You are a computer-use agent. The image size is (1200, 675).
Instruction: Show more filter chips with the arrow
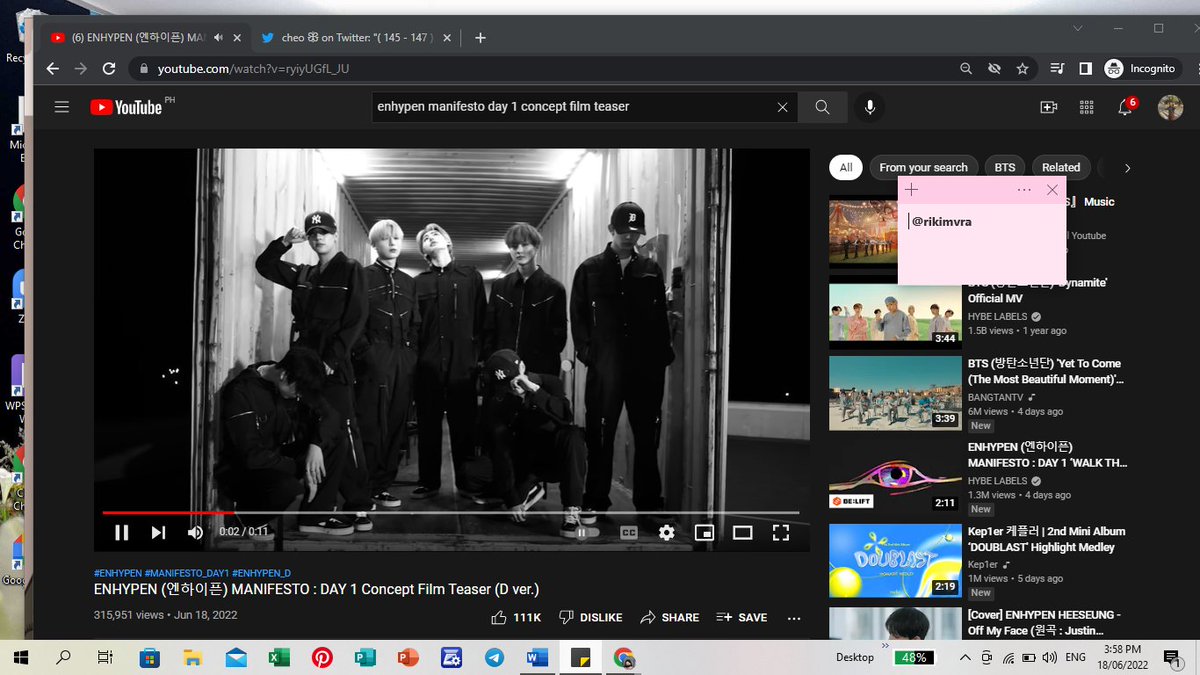[x=1127, y=168]
